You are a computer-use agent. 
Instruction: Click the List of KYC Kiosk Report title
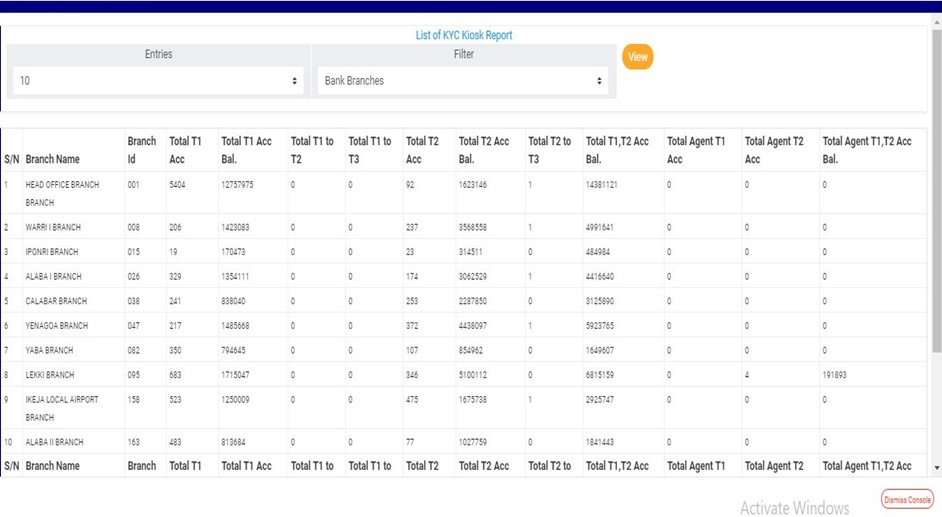pyautogui.click(x=464, y=35)
